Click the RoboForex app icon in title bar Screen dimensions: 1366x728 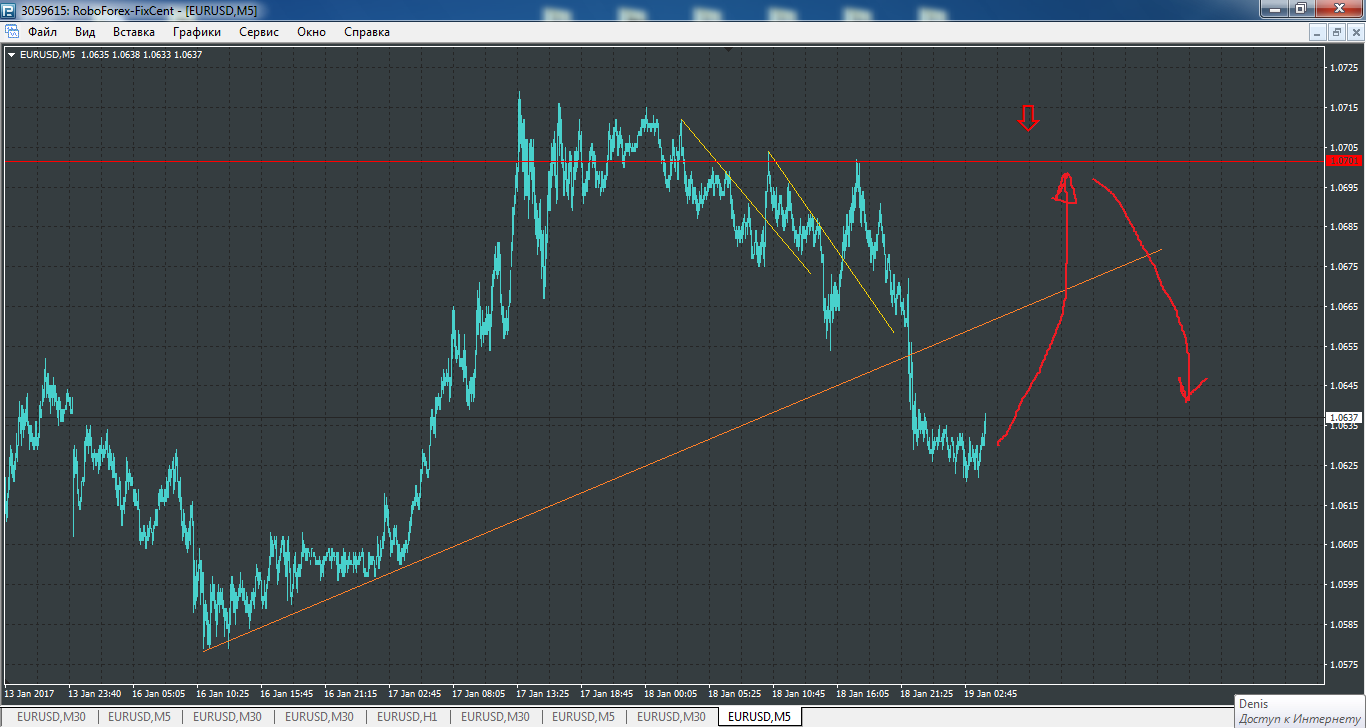[10, 9]
